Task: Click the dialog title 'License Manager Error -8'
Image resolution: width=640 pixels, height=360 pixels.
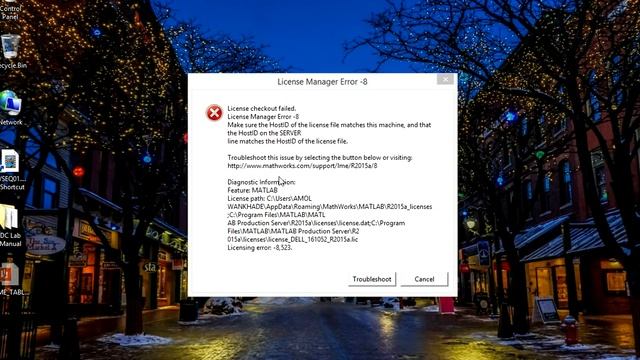Action: pos(322,82)
